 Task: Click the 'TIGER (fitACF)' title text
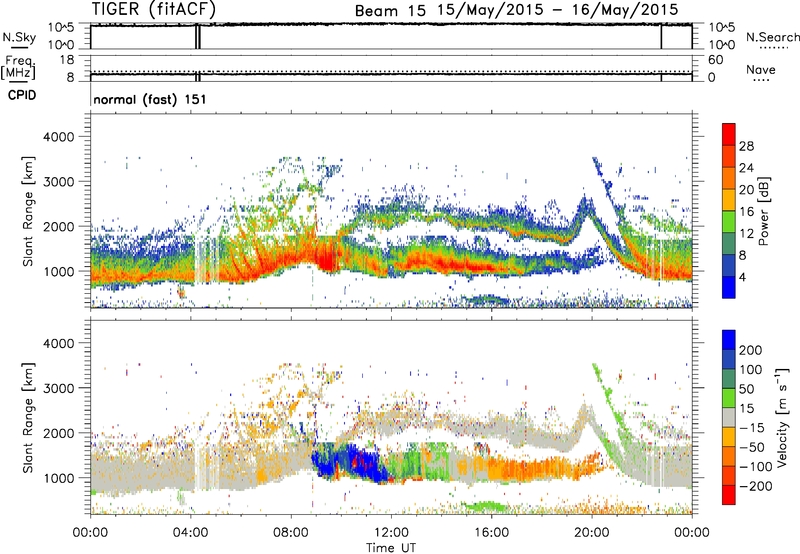(x=154, y=9)
